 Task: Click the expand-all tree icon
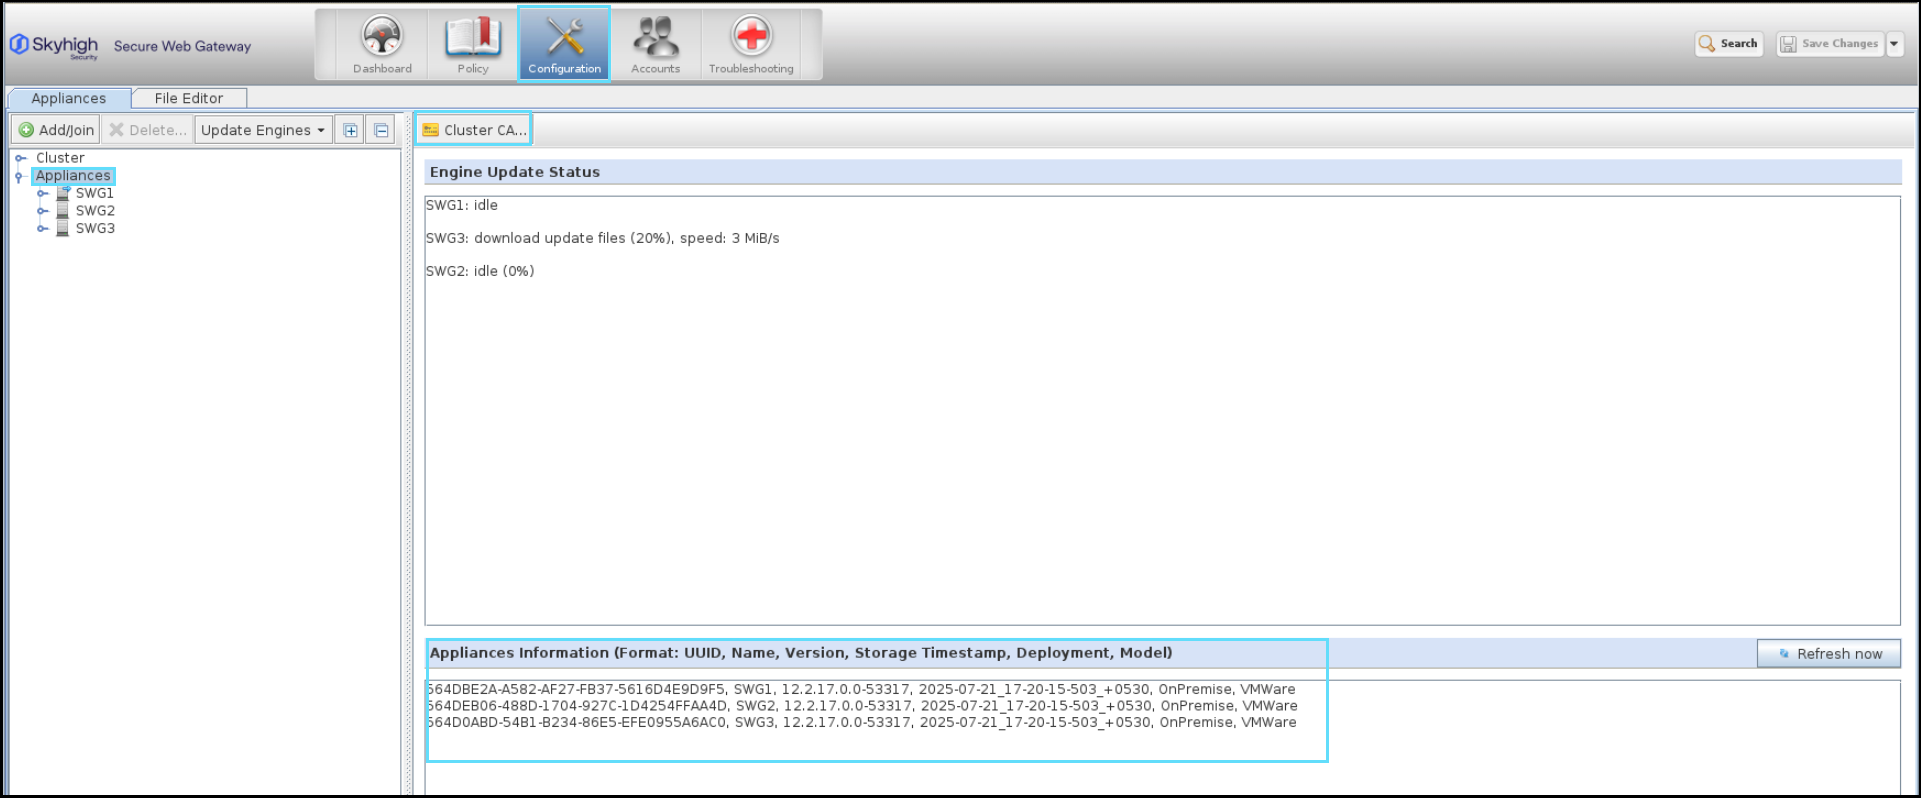(350, 130)
